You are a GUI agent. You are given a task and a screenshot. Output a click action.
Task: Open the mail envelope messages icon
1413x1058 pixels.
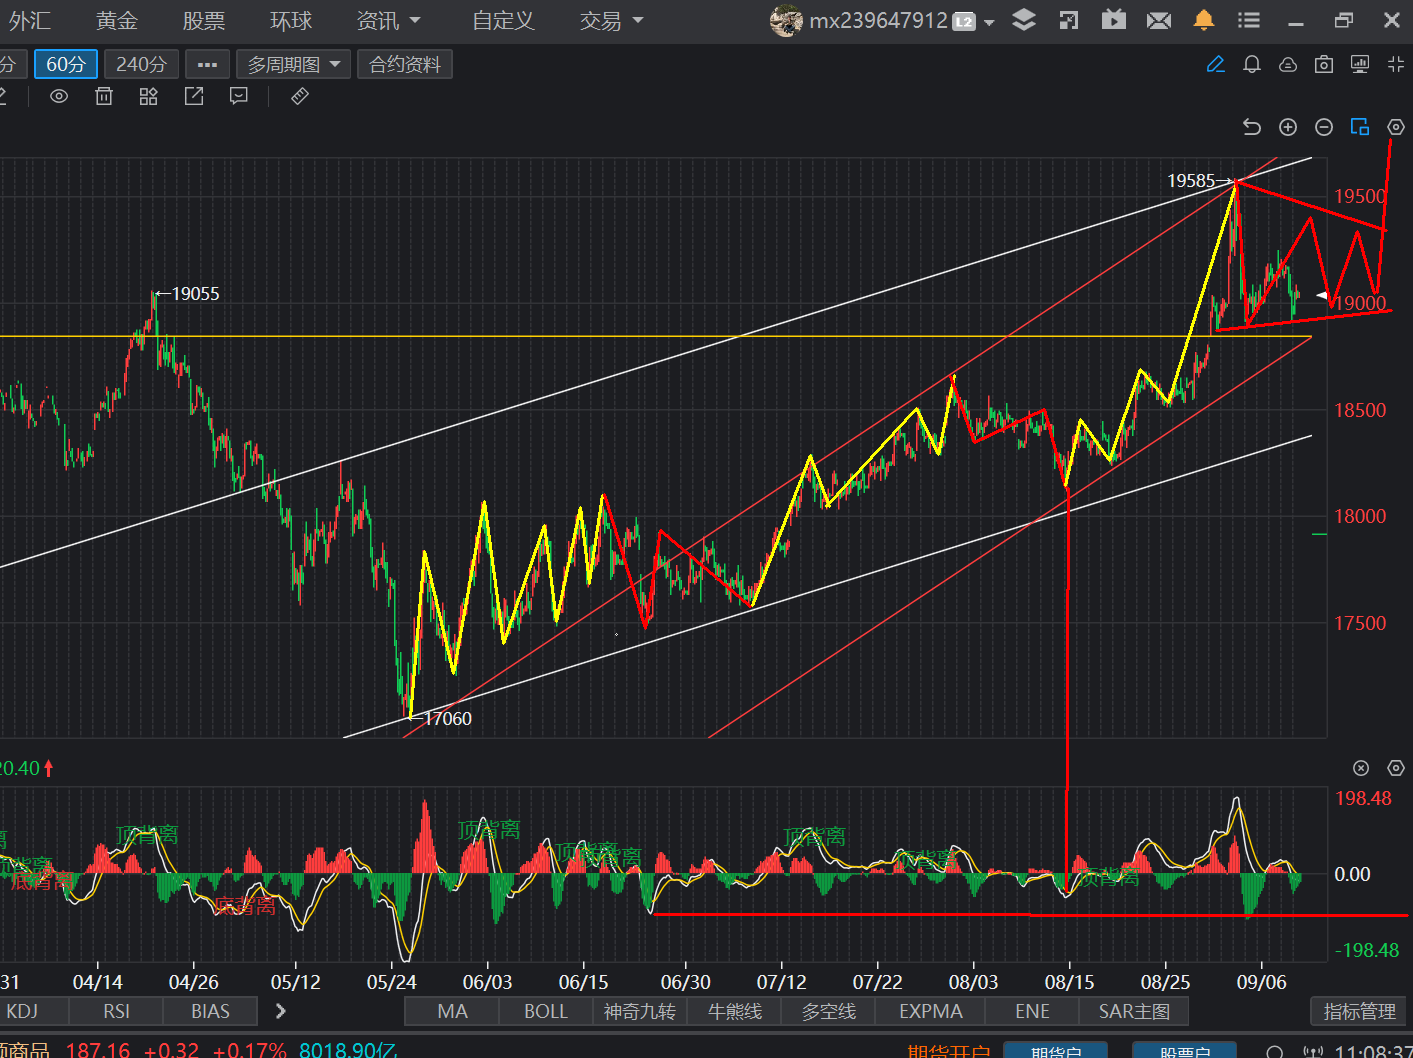[x=1159, y=20]
